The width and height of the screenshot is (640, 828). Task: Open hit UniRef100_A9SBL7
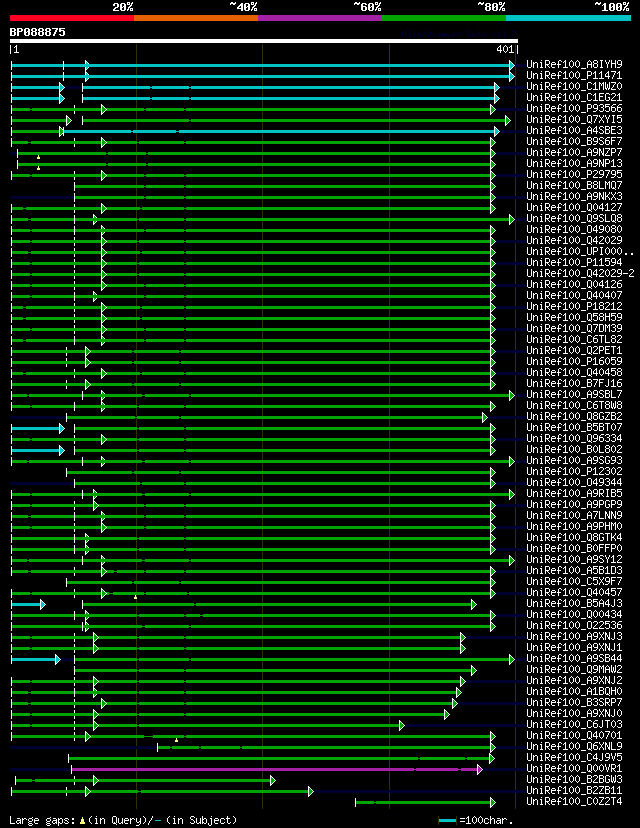[574, 394]
